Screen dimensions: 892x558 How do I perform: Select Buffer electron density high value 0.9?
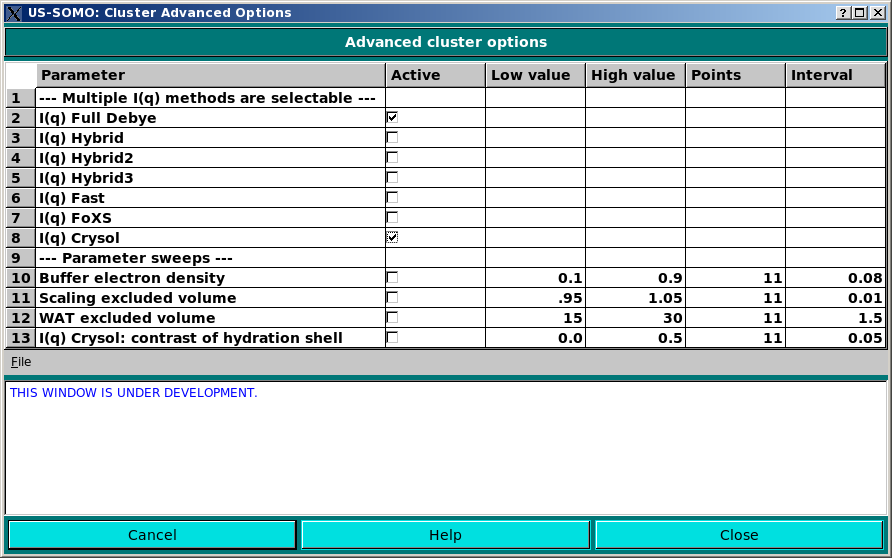pos(635,278)
